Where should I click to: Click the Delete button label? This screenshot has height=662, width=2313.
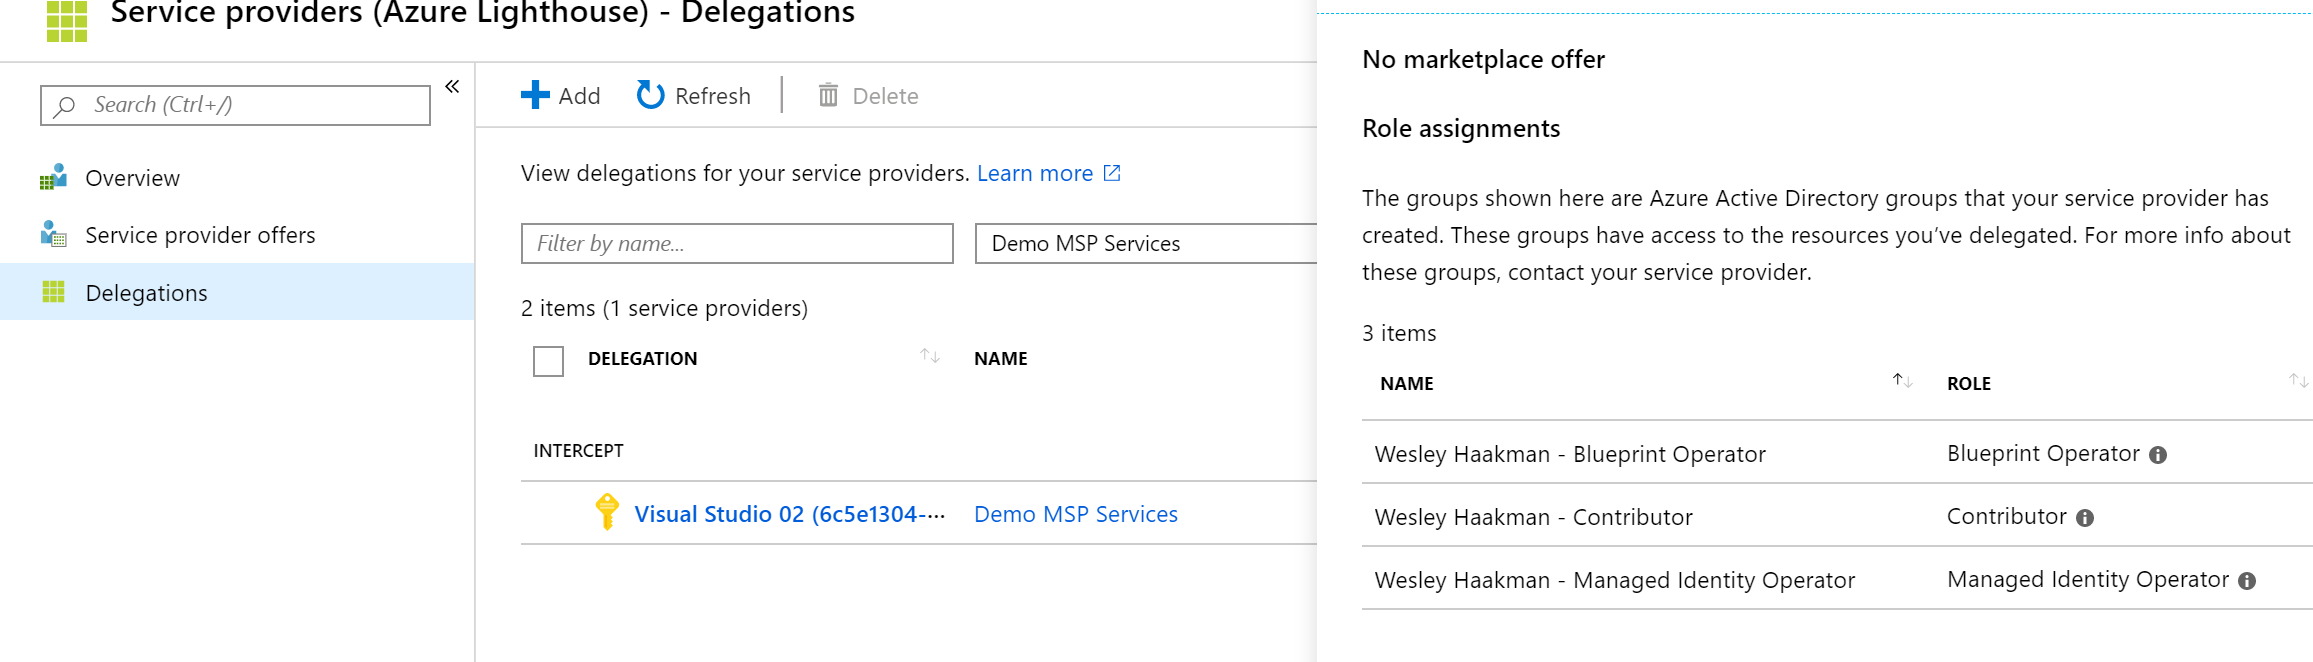[885, 96]
